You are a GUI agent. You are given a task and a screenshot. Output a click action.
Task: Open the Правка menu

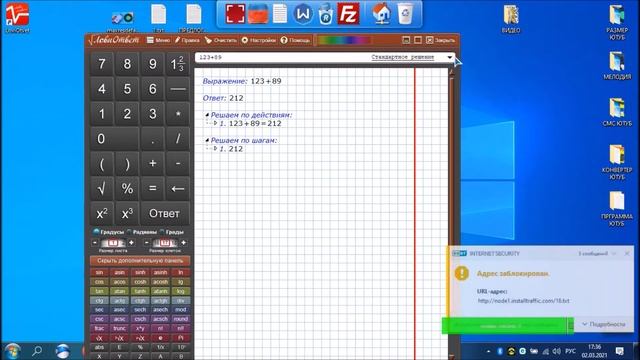187,40
